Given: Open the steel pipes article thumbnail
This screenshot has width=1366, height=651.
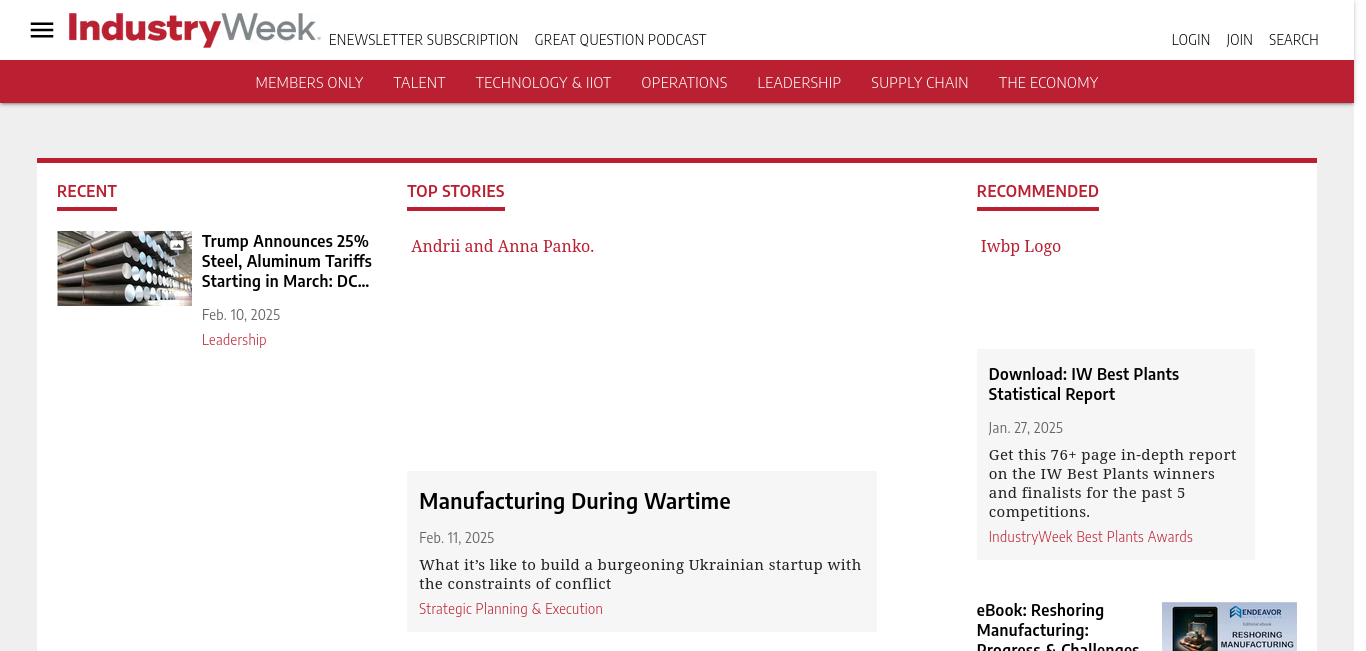Looking at the screenshot, I should [124, 268].
